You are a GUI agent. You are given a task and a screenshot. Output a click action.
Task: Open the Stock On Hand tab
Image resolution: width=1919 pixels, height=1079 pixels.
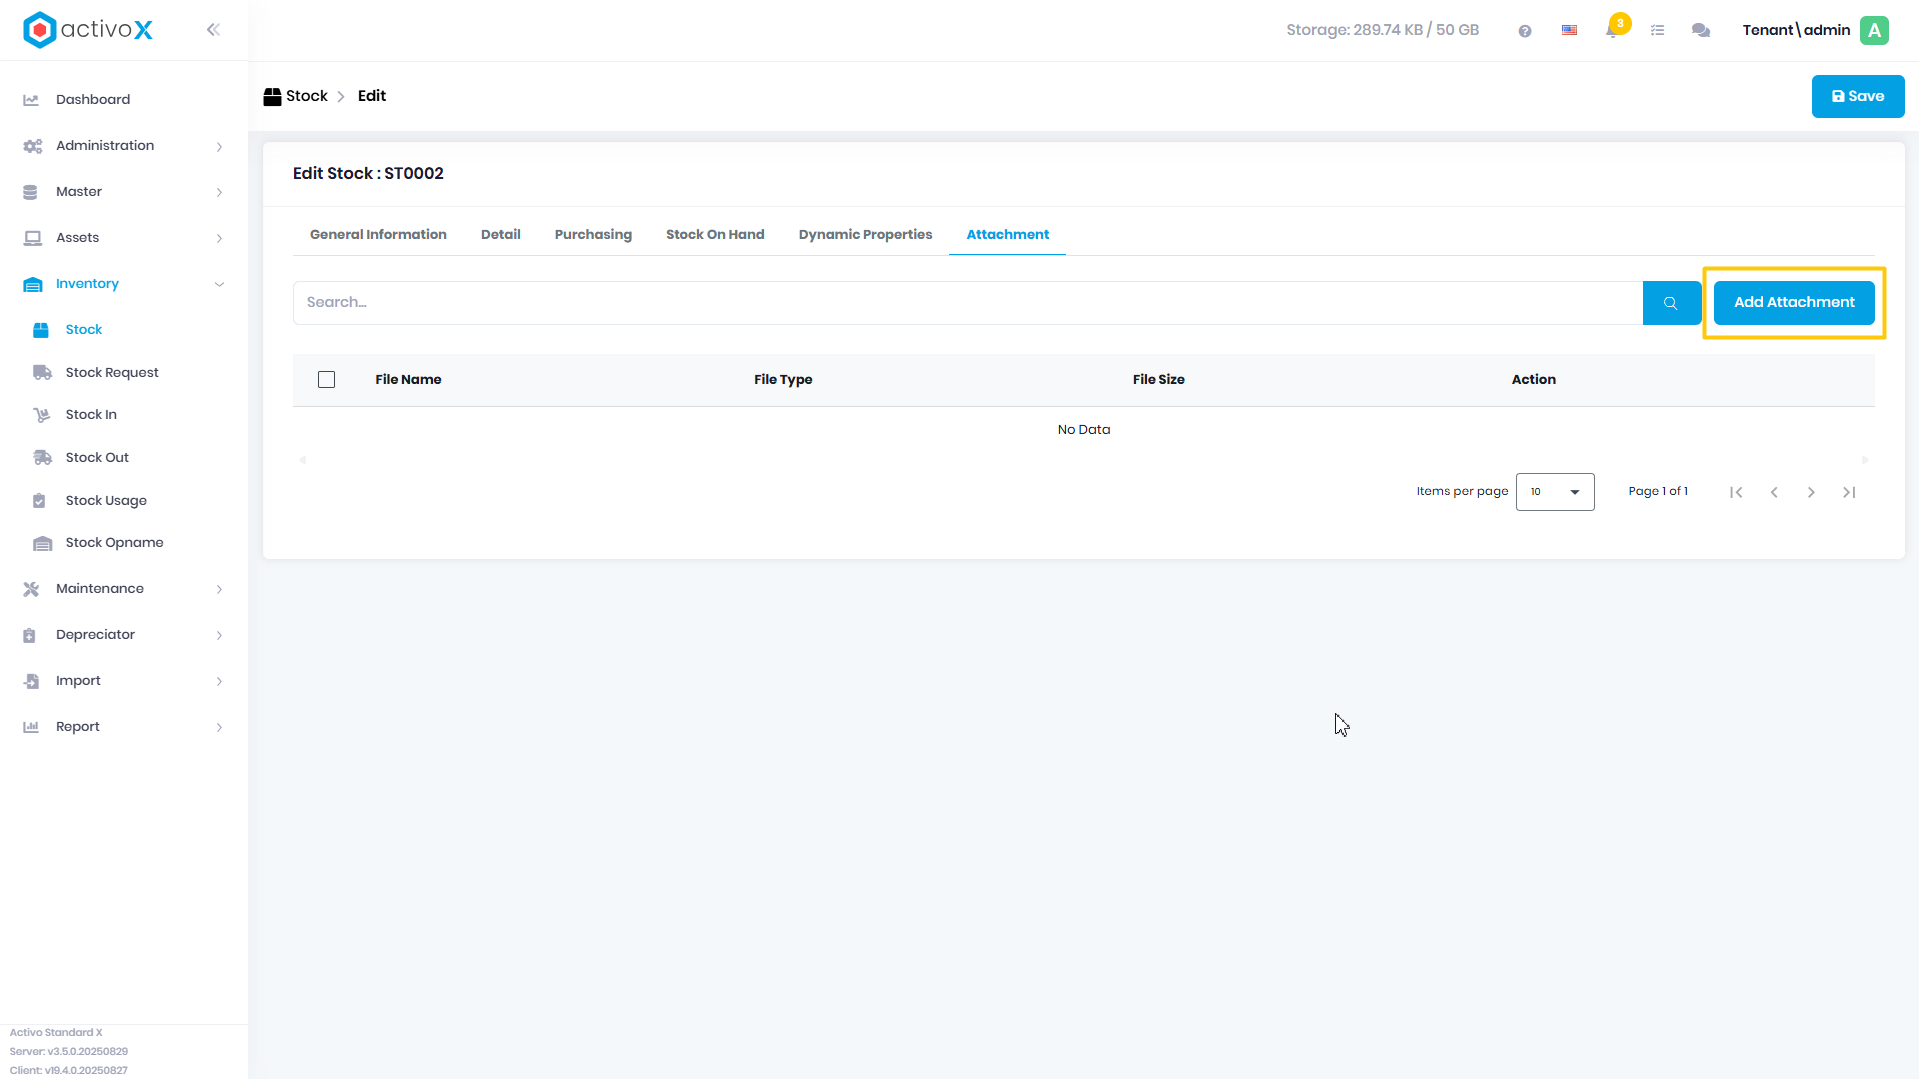(715, 235)
